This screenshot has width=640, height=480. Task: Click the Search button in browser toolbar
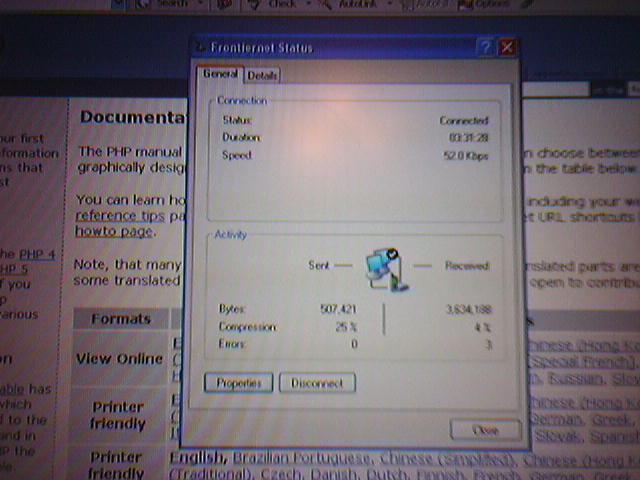coord(170,4)
